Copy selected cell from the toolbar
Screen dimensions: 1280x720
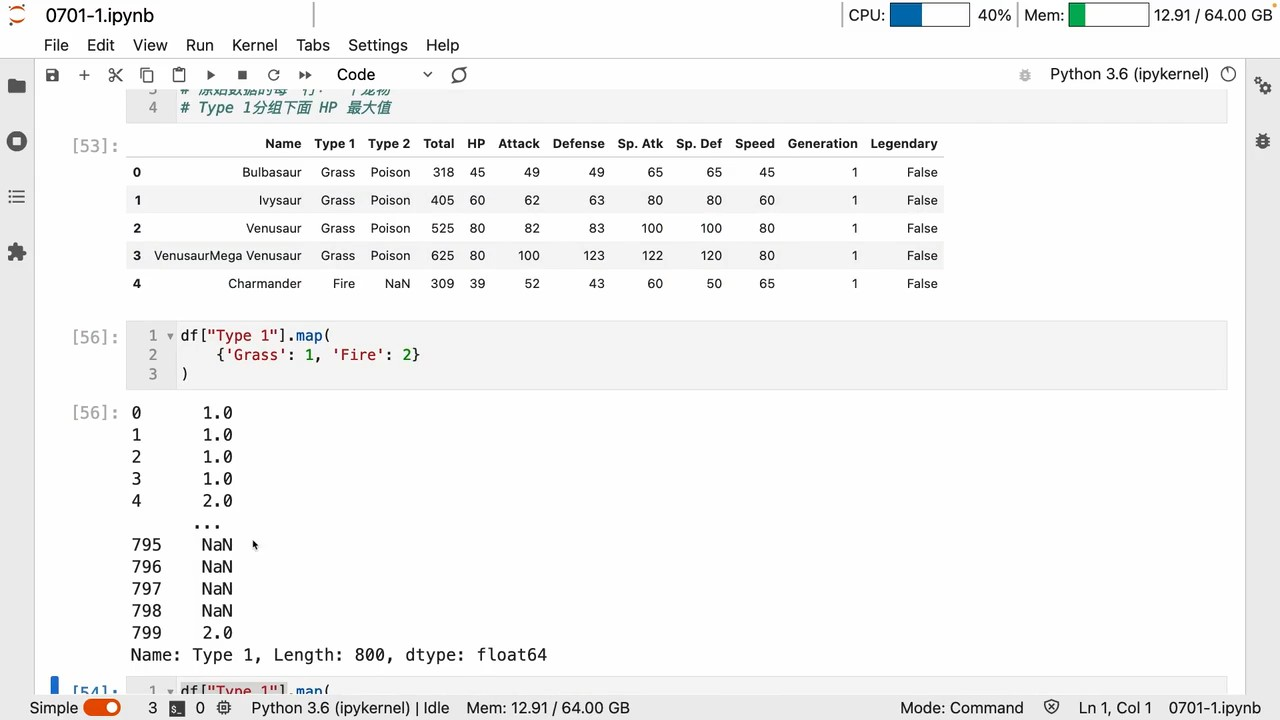pos(147,75)
